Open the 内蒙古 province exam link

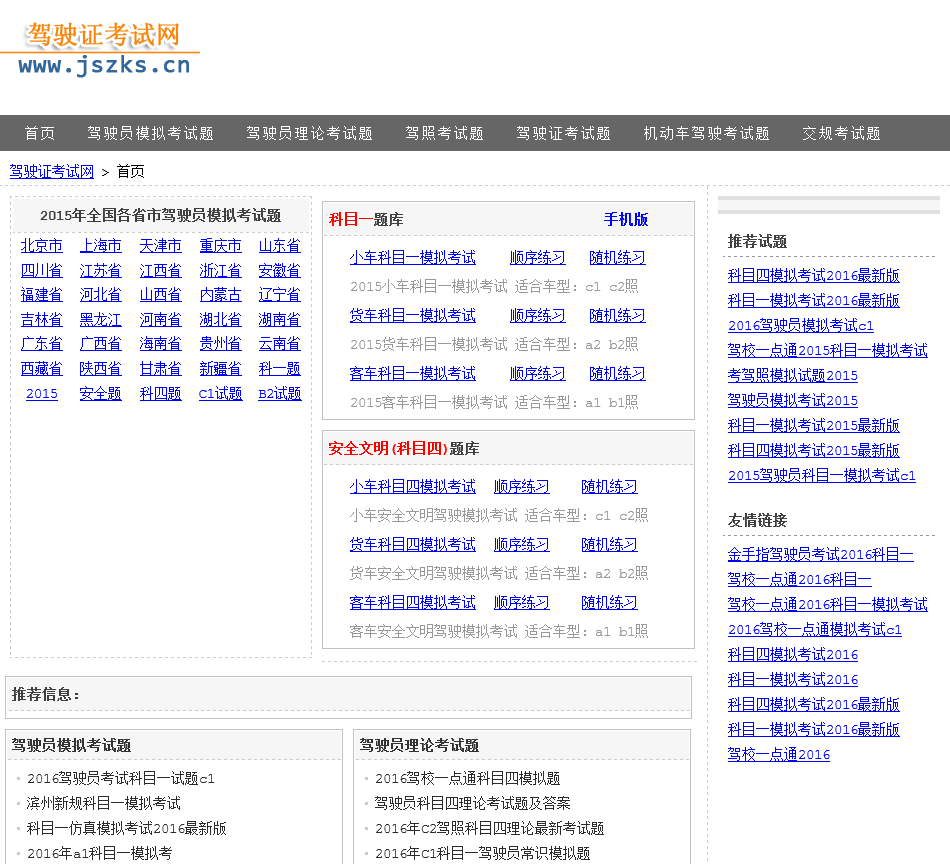pyautogui.click(x=220, y=294)
